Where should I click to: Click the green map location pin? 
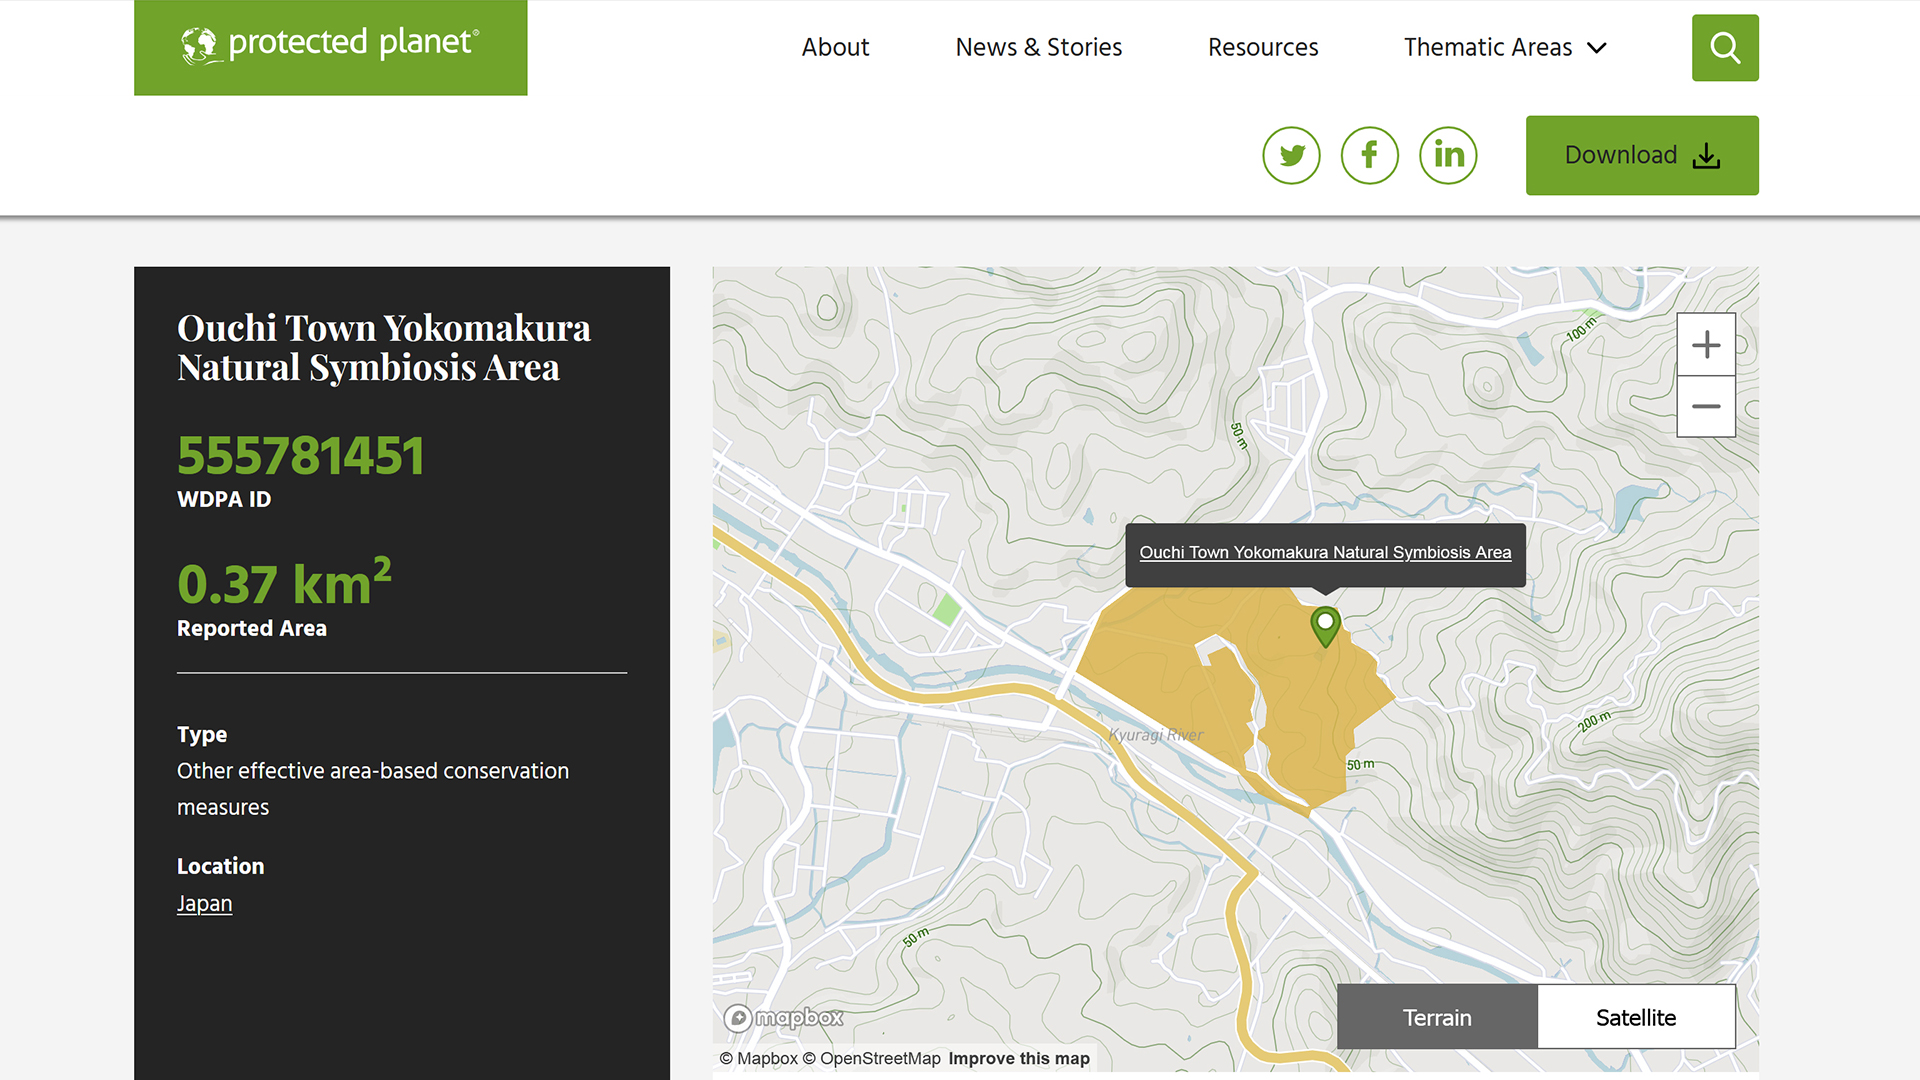point(1325,626)
